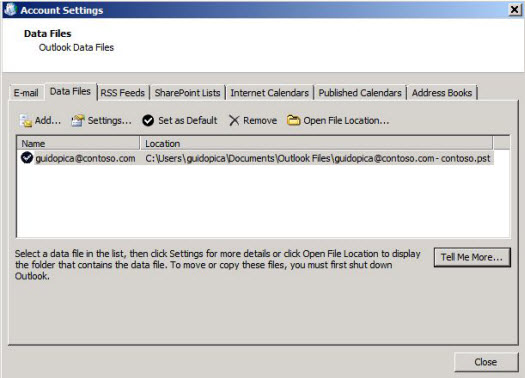Switch to Internet Calendars tab

tap(270, 92)
